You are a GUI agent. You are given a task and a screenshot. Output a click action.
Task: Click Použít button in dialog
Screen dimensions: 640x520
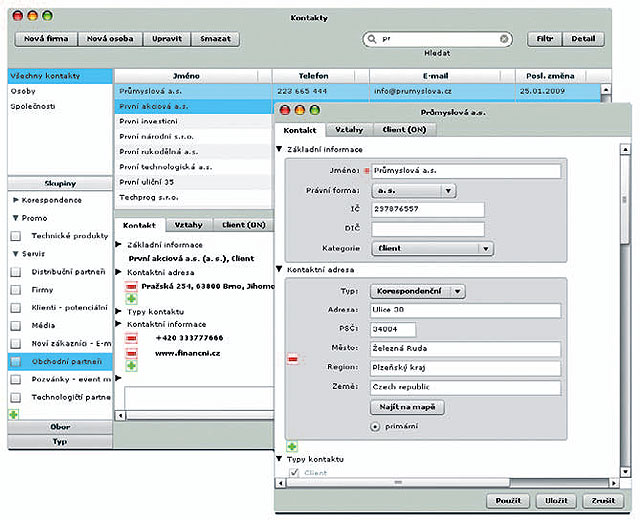pos(508,501)
